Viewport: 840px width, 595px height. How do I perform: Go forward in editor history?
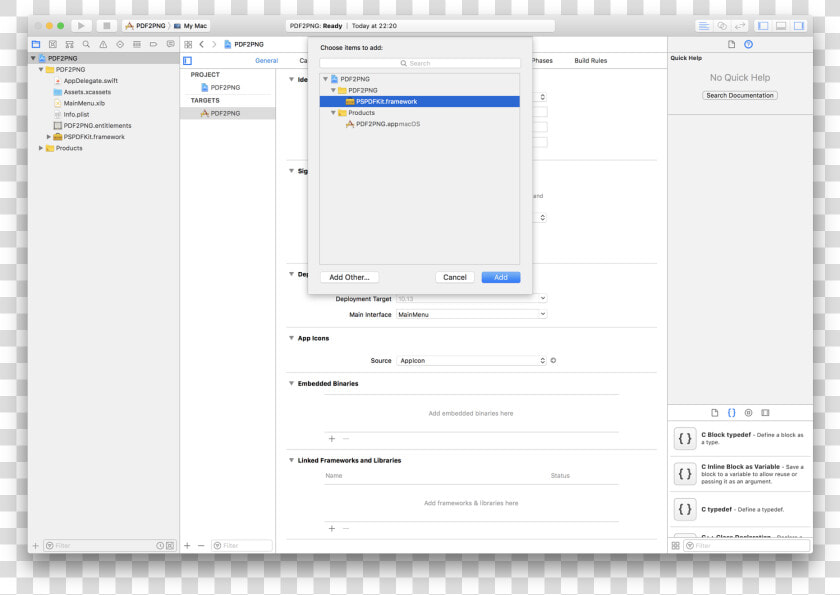point(214,44)
